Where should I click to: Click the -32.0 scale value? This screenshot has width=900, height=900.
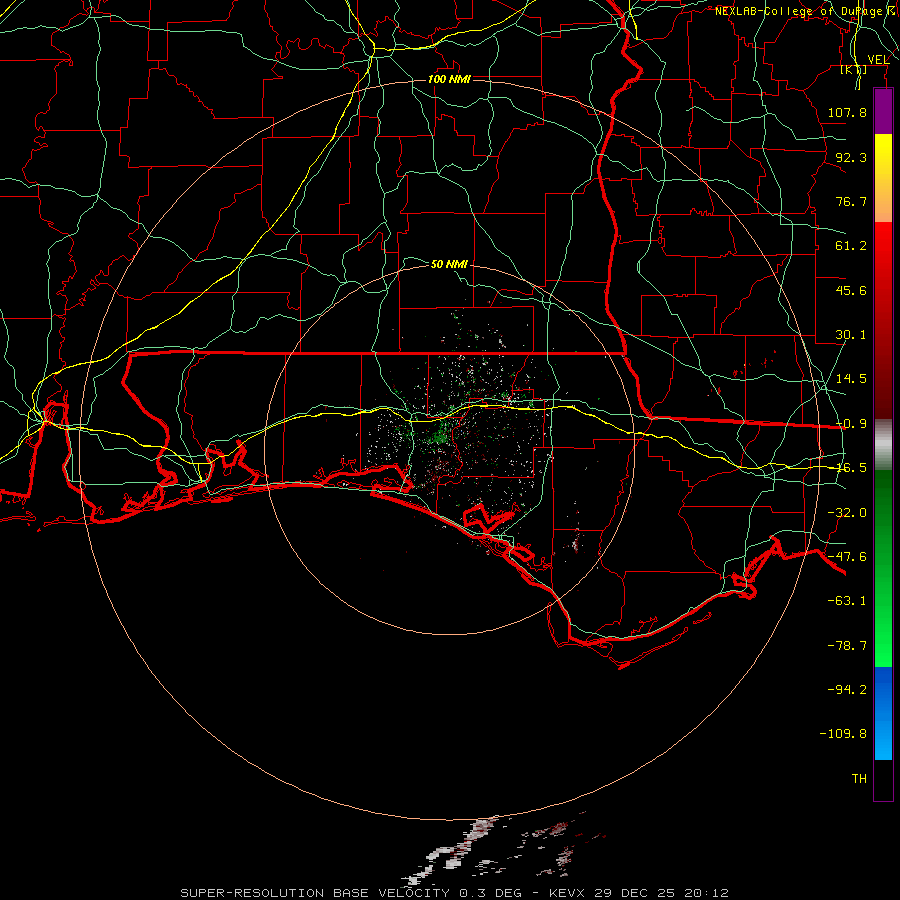point(847,513)
